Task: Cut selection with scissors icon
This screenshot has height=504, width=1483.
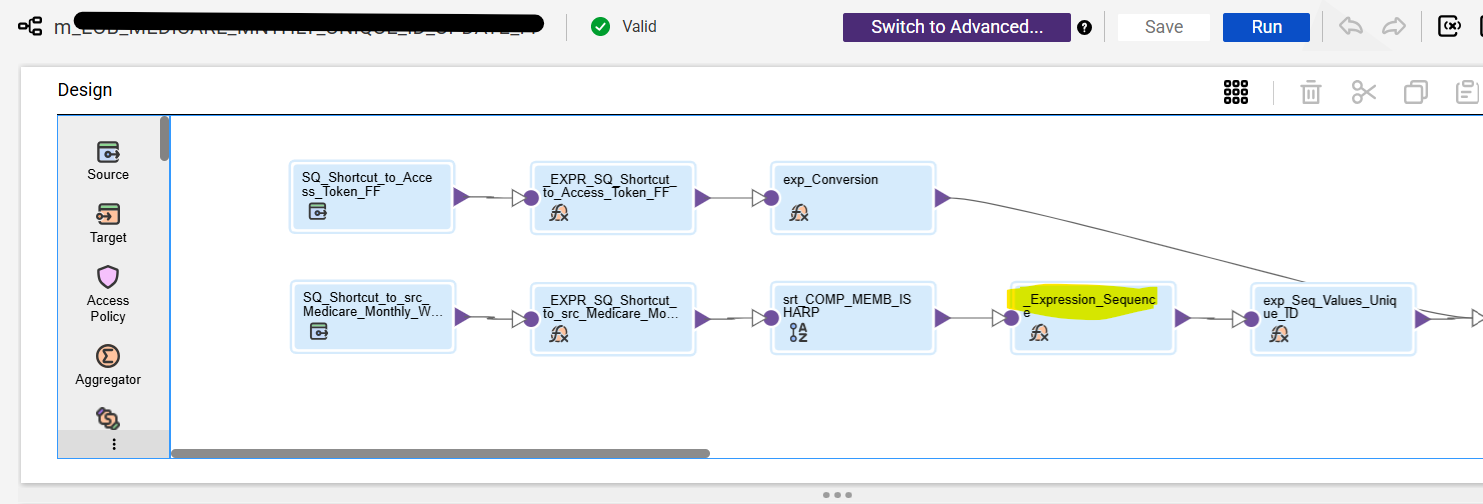Action: pyautogui.click(x=1364, y=92)
